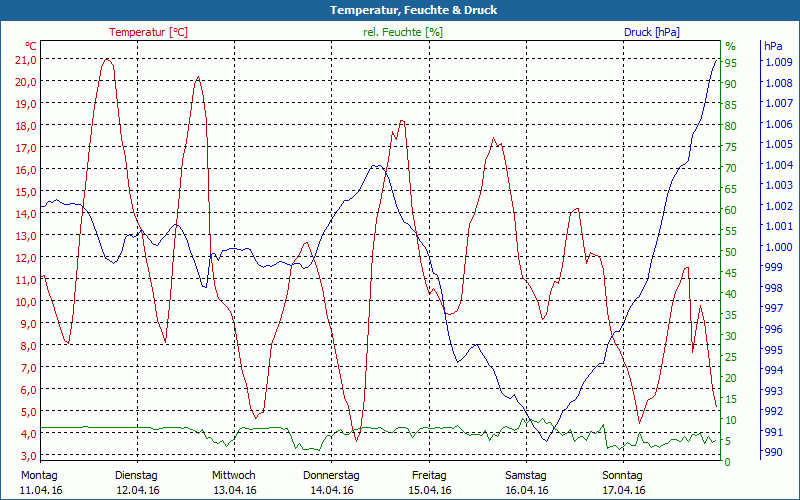
Task: Click the "21,0" temperature axis value
Action: coord(26,59)
